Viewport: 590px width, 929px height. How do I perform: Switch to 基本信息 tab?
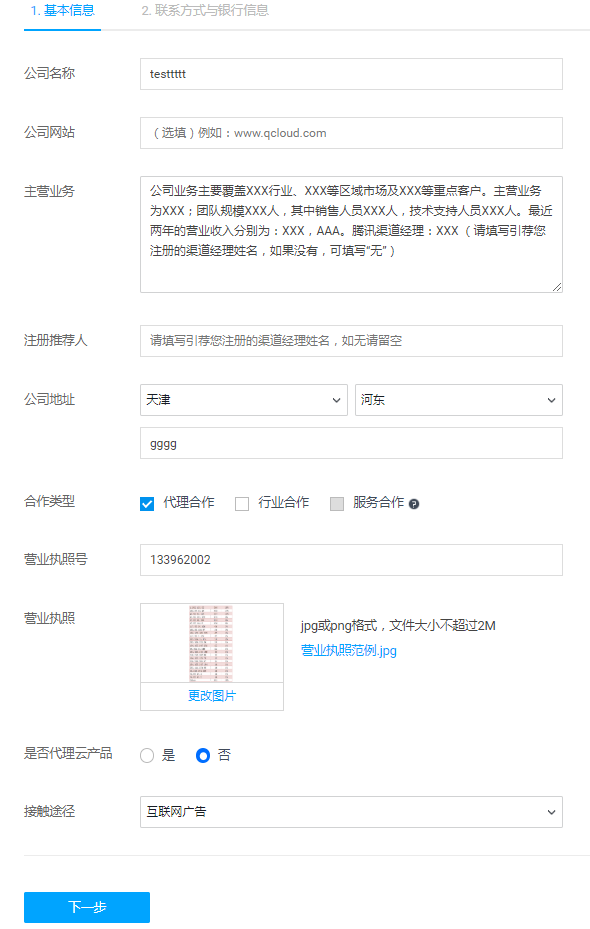coord(62,11)
